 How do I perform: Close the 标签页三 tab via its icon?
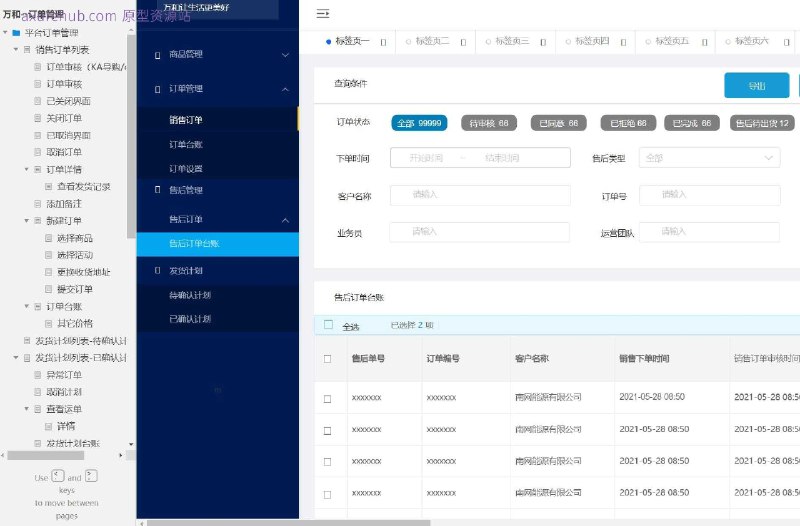(543, 42)
